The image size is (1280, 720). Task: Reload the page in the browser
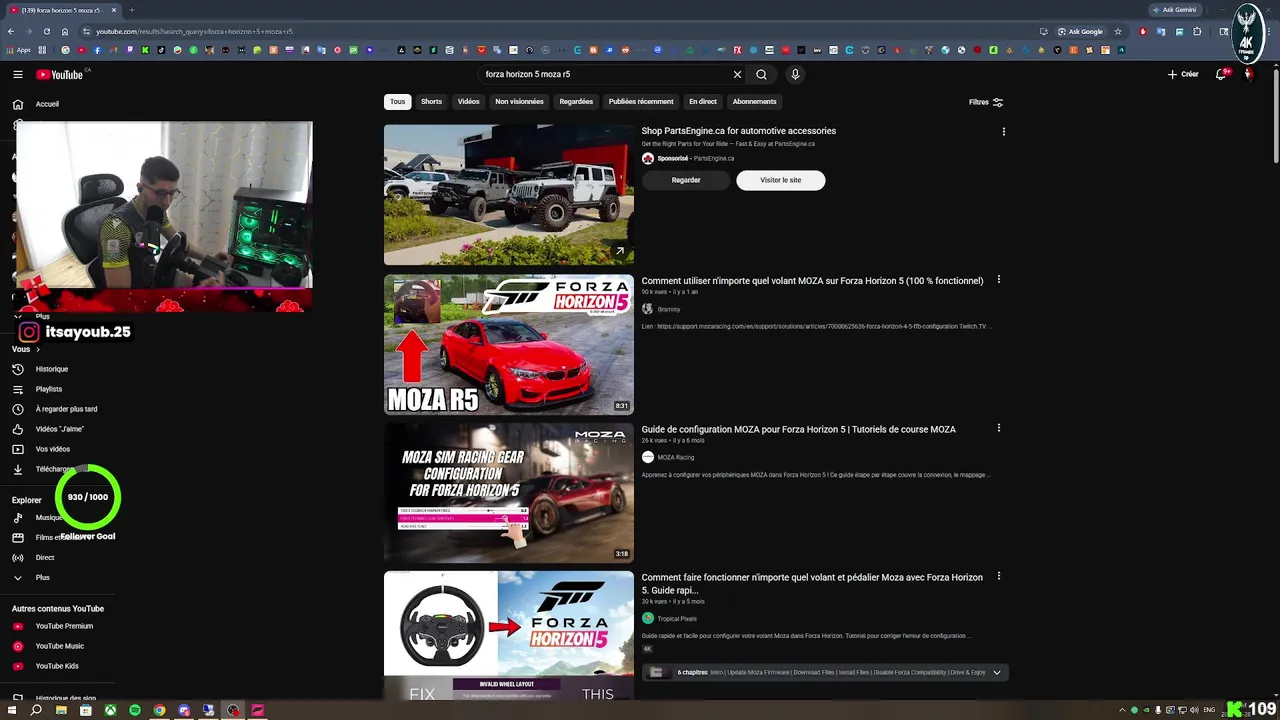point(47,31)
